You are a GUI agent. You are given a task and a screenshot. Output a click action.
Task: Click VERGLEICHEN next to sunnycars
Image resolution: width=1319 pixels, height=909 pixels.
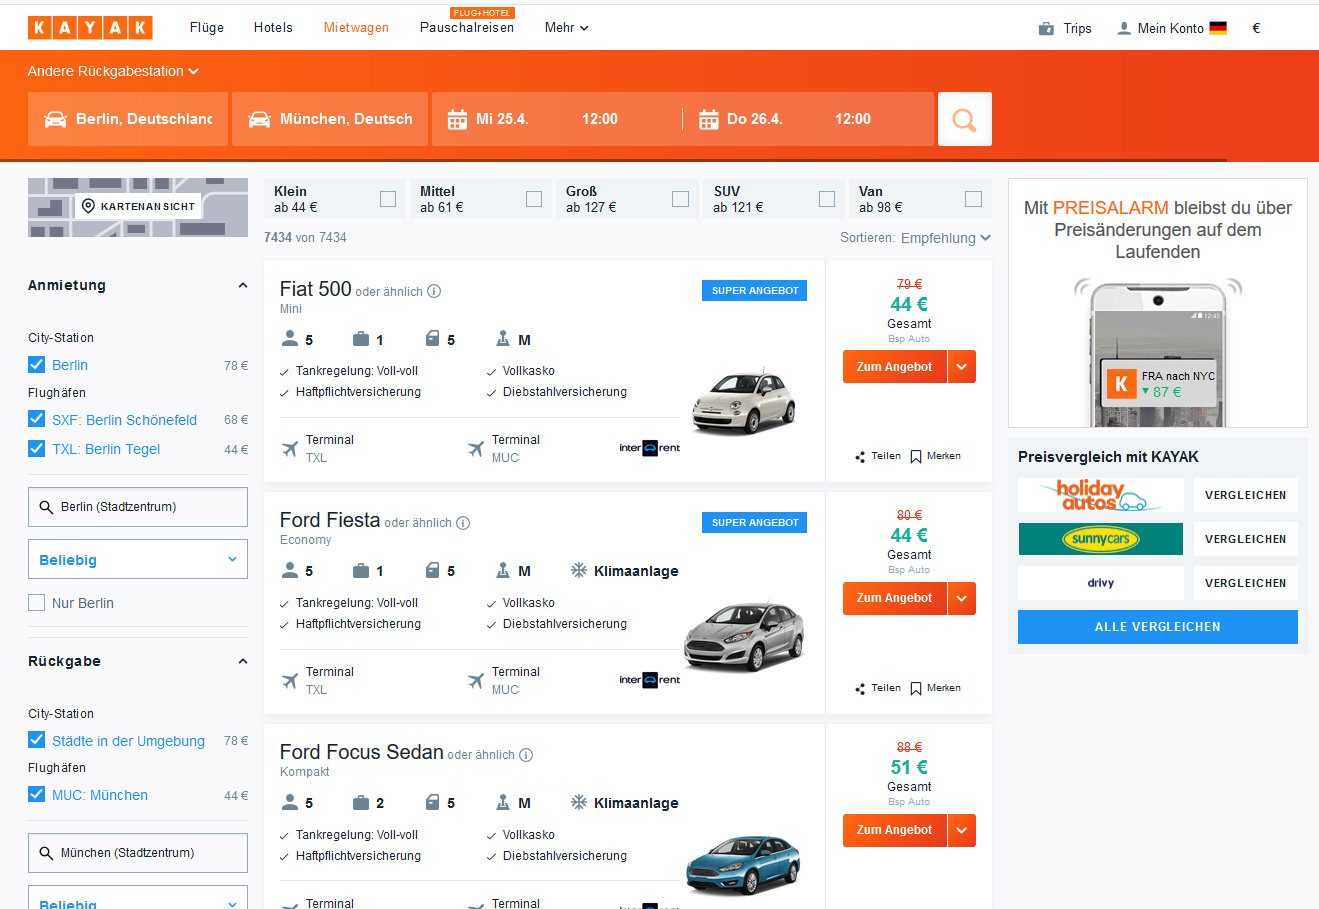point(1246,539)
